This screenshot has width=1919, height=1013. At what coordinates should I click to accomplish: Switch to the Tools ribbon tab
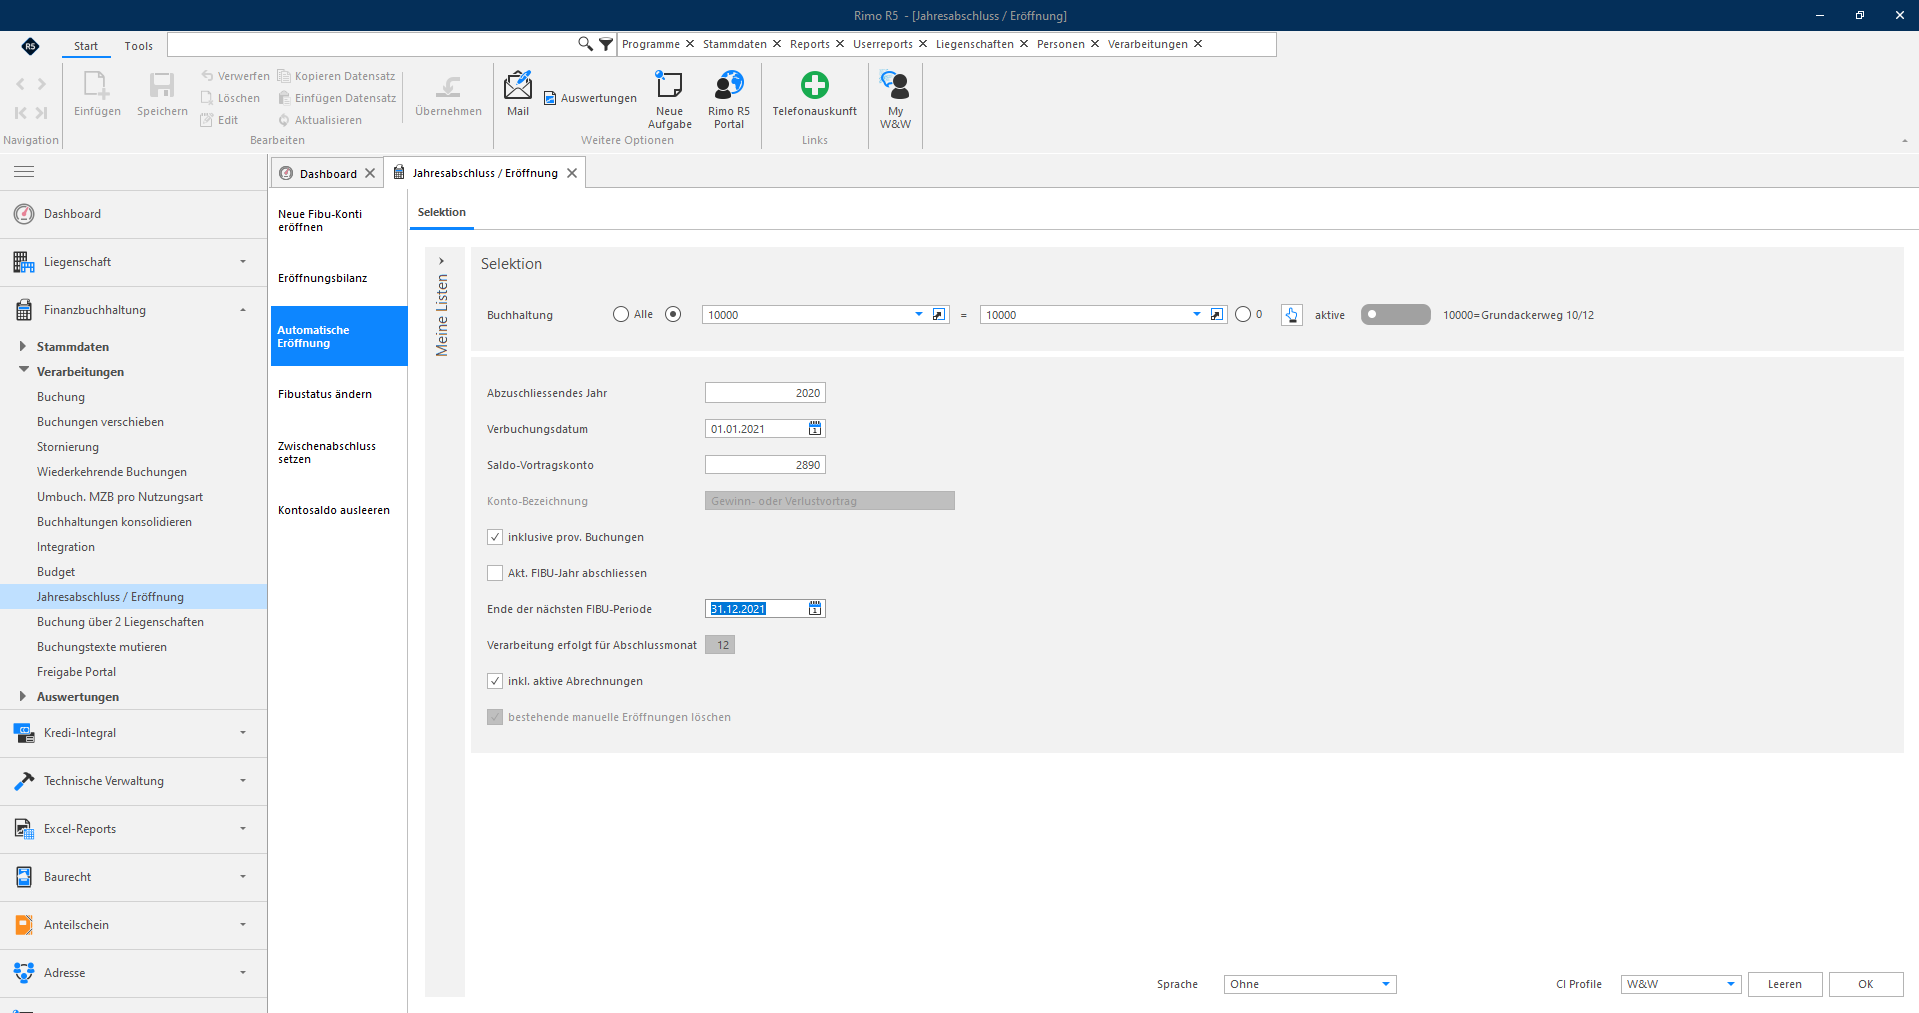click(x=139, y=46)
